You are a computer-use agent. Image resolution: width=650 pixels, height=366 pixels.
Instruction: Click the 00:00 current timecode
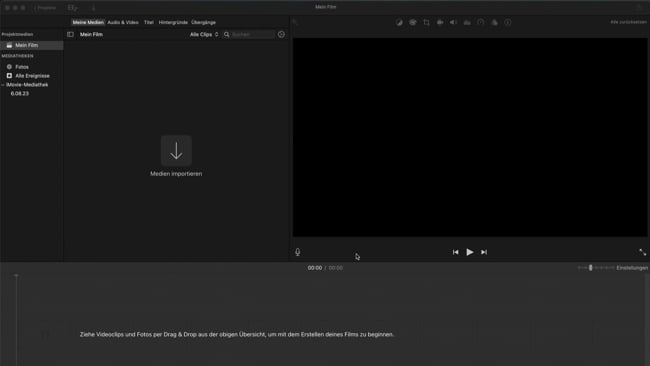tap(315, 268)
